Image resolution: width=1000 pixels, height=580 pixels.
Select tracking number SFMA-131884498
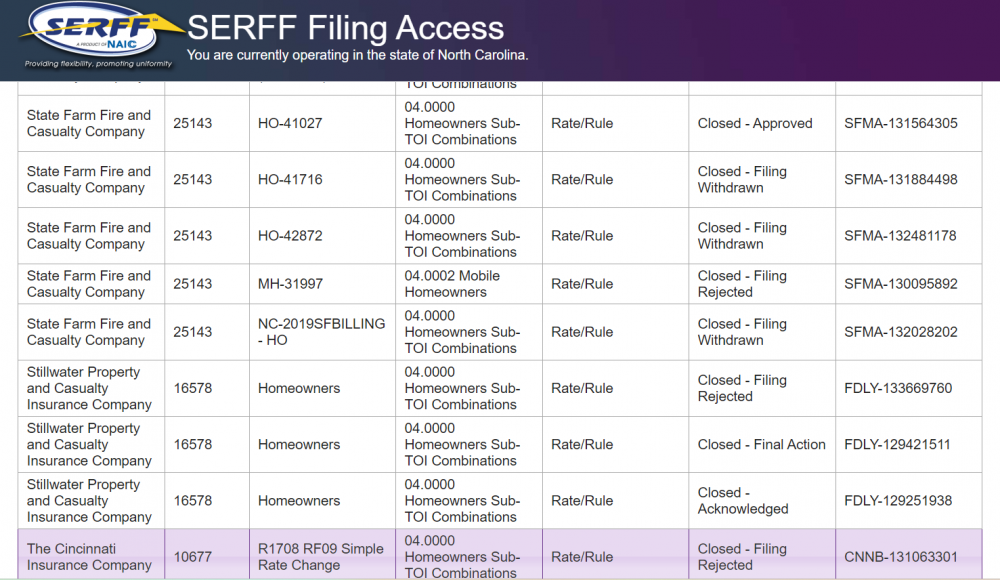click(900, 180)
